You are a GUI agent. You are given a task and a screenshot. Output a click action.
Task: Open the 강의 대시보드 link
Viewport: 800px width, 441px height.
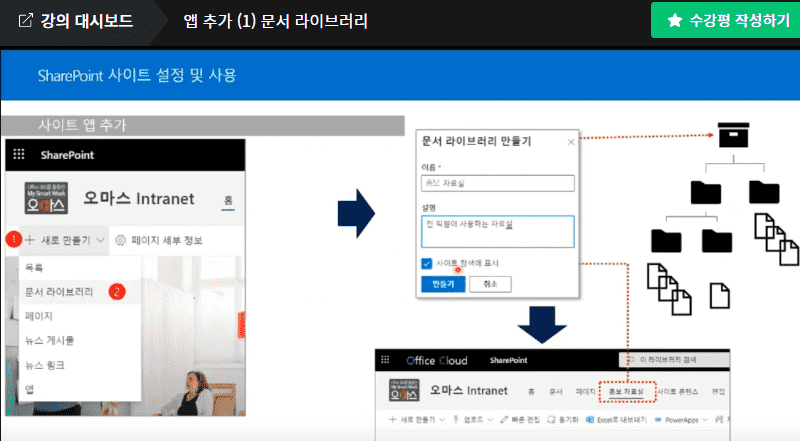(76, 21)
